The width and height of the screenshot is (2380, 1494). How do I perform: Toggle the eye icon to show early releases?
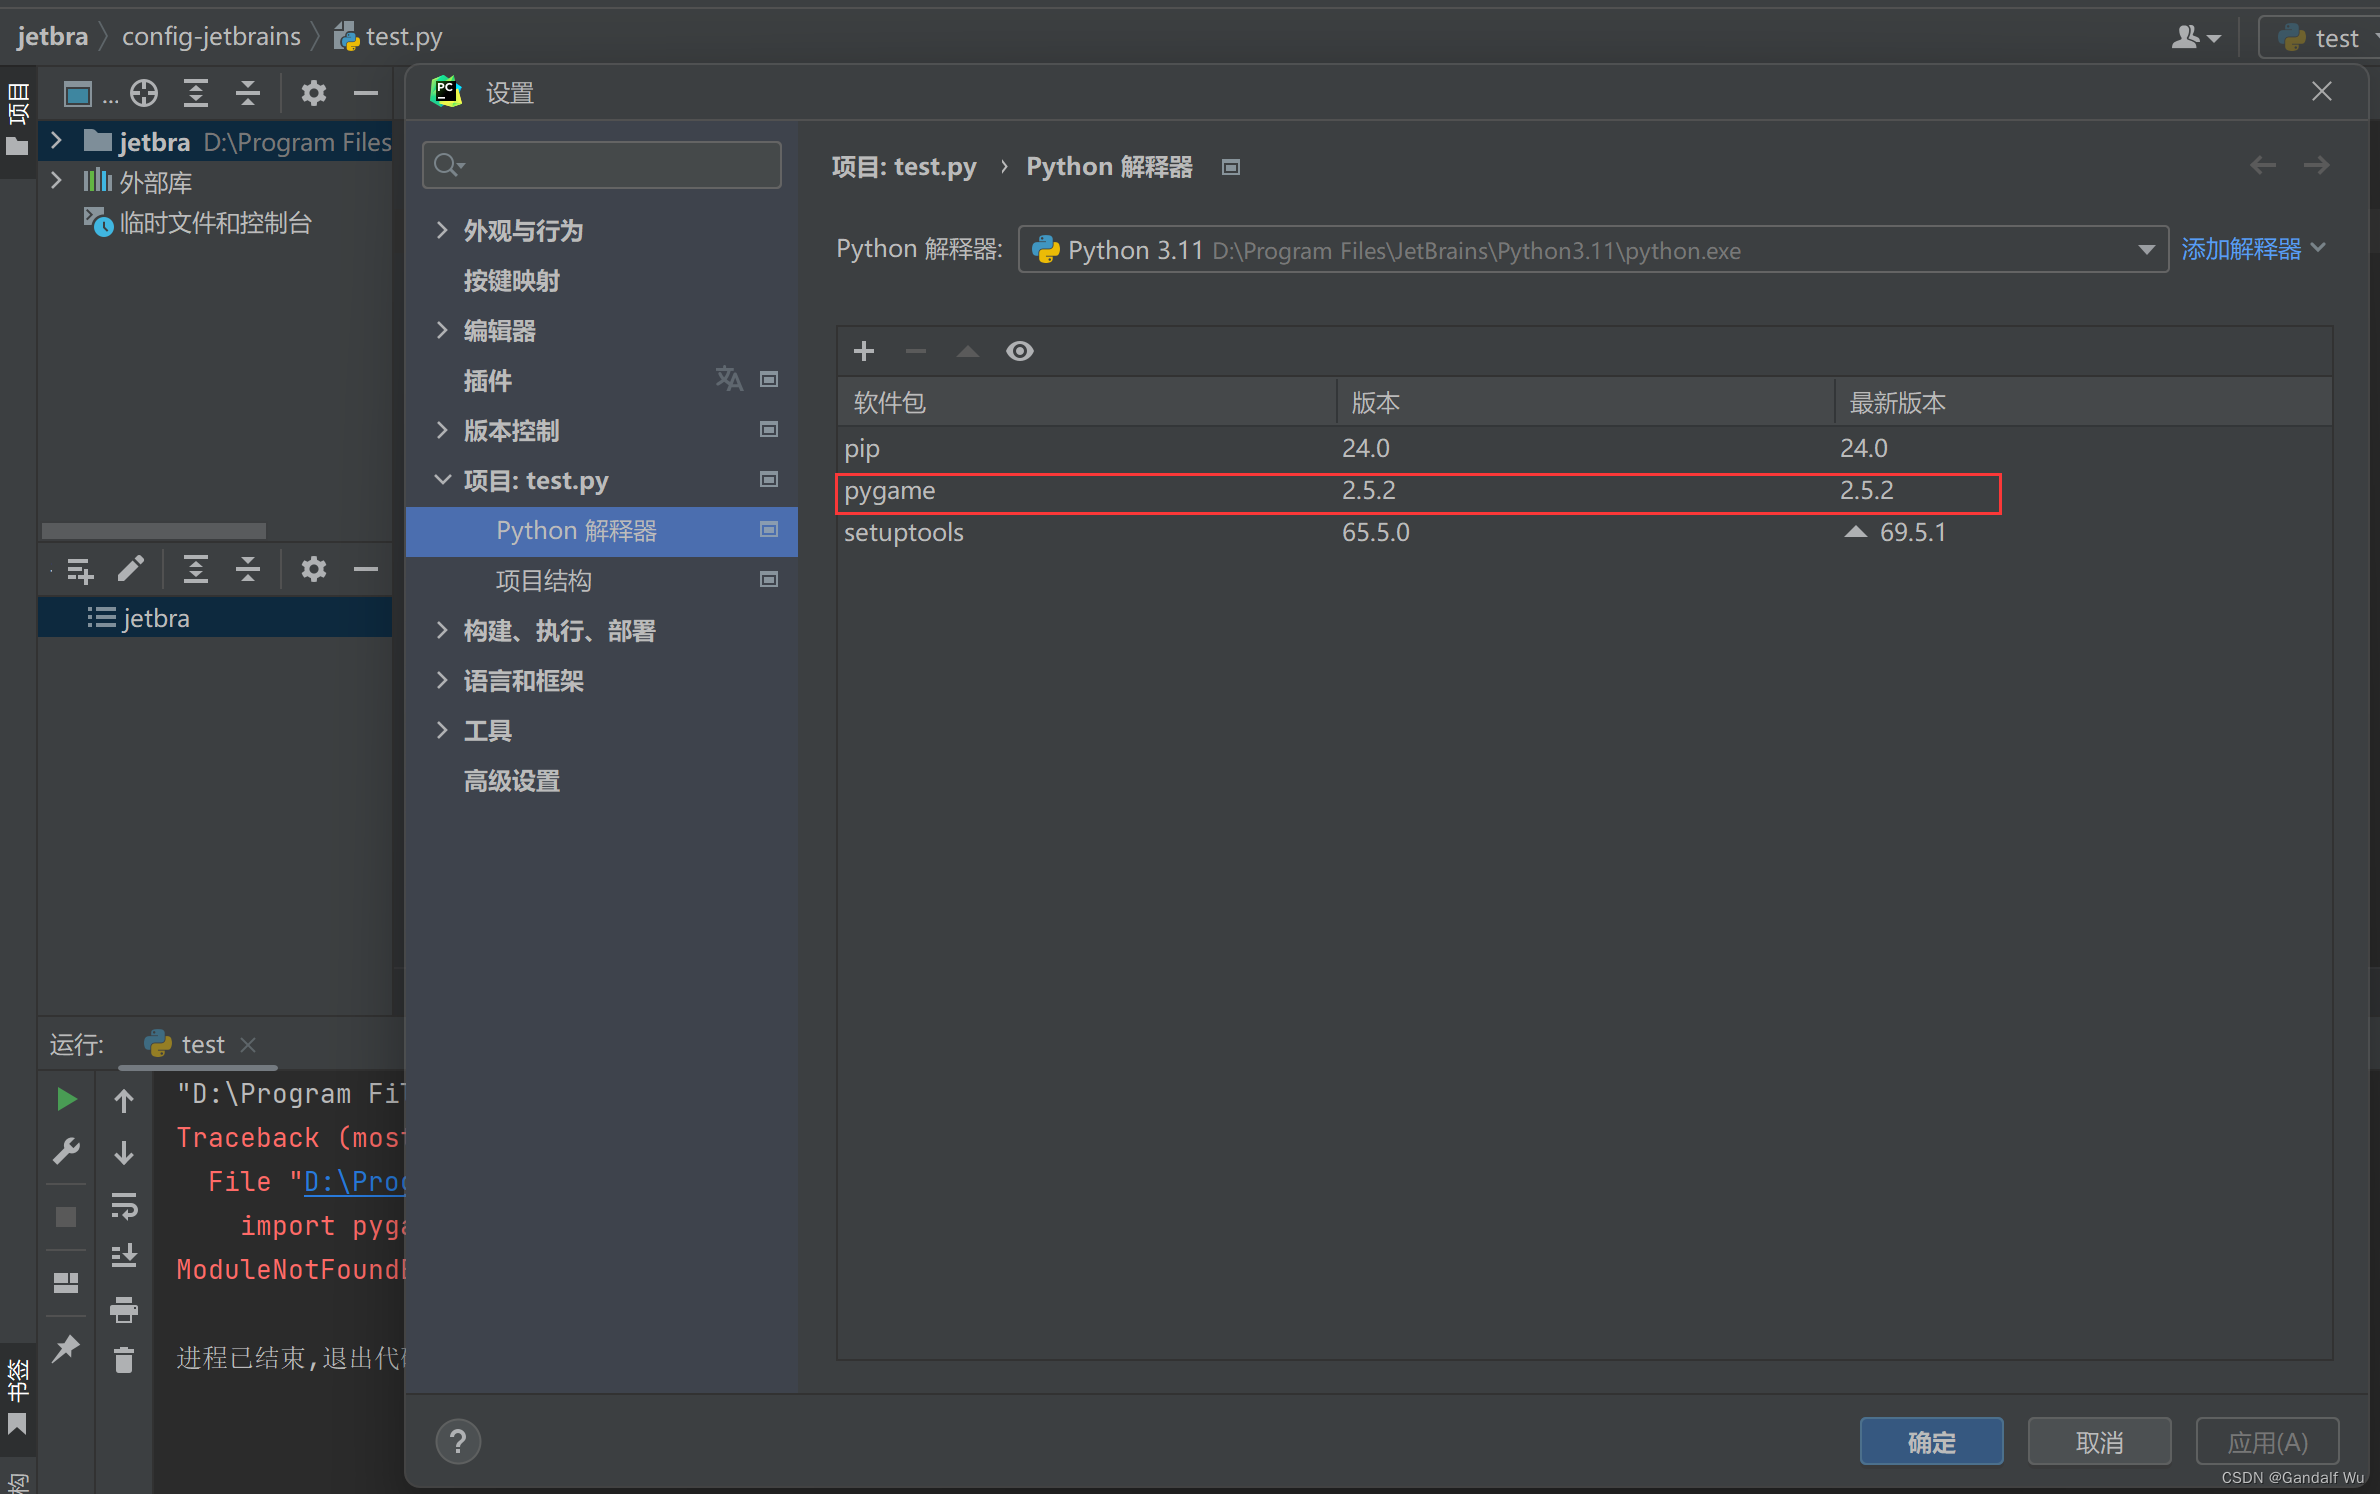(1019, 351)
